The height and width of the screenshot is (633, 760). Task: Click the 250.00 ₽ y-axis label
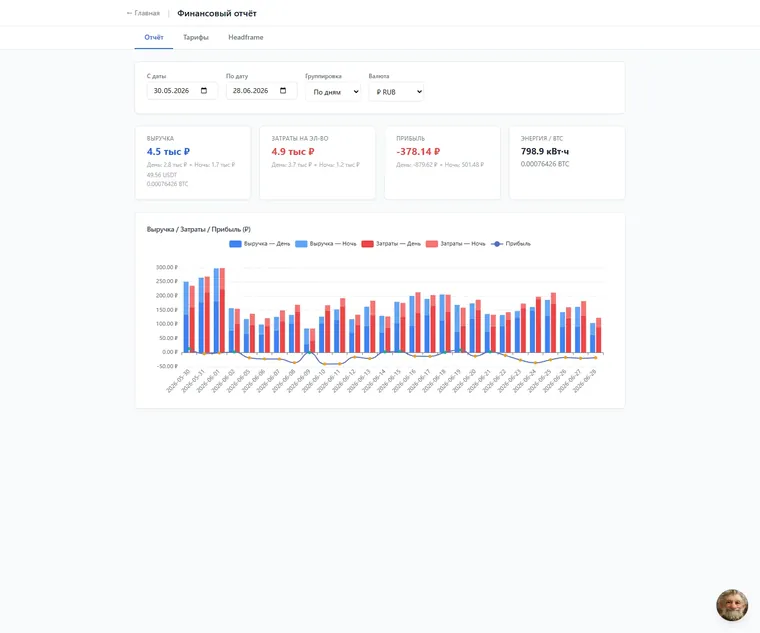click(x=167, y=282)
